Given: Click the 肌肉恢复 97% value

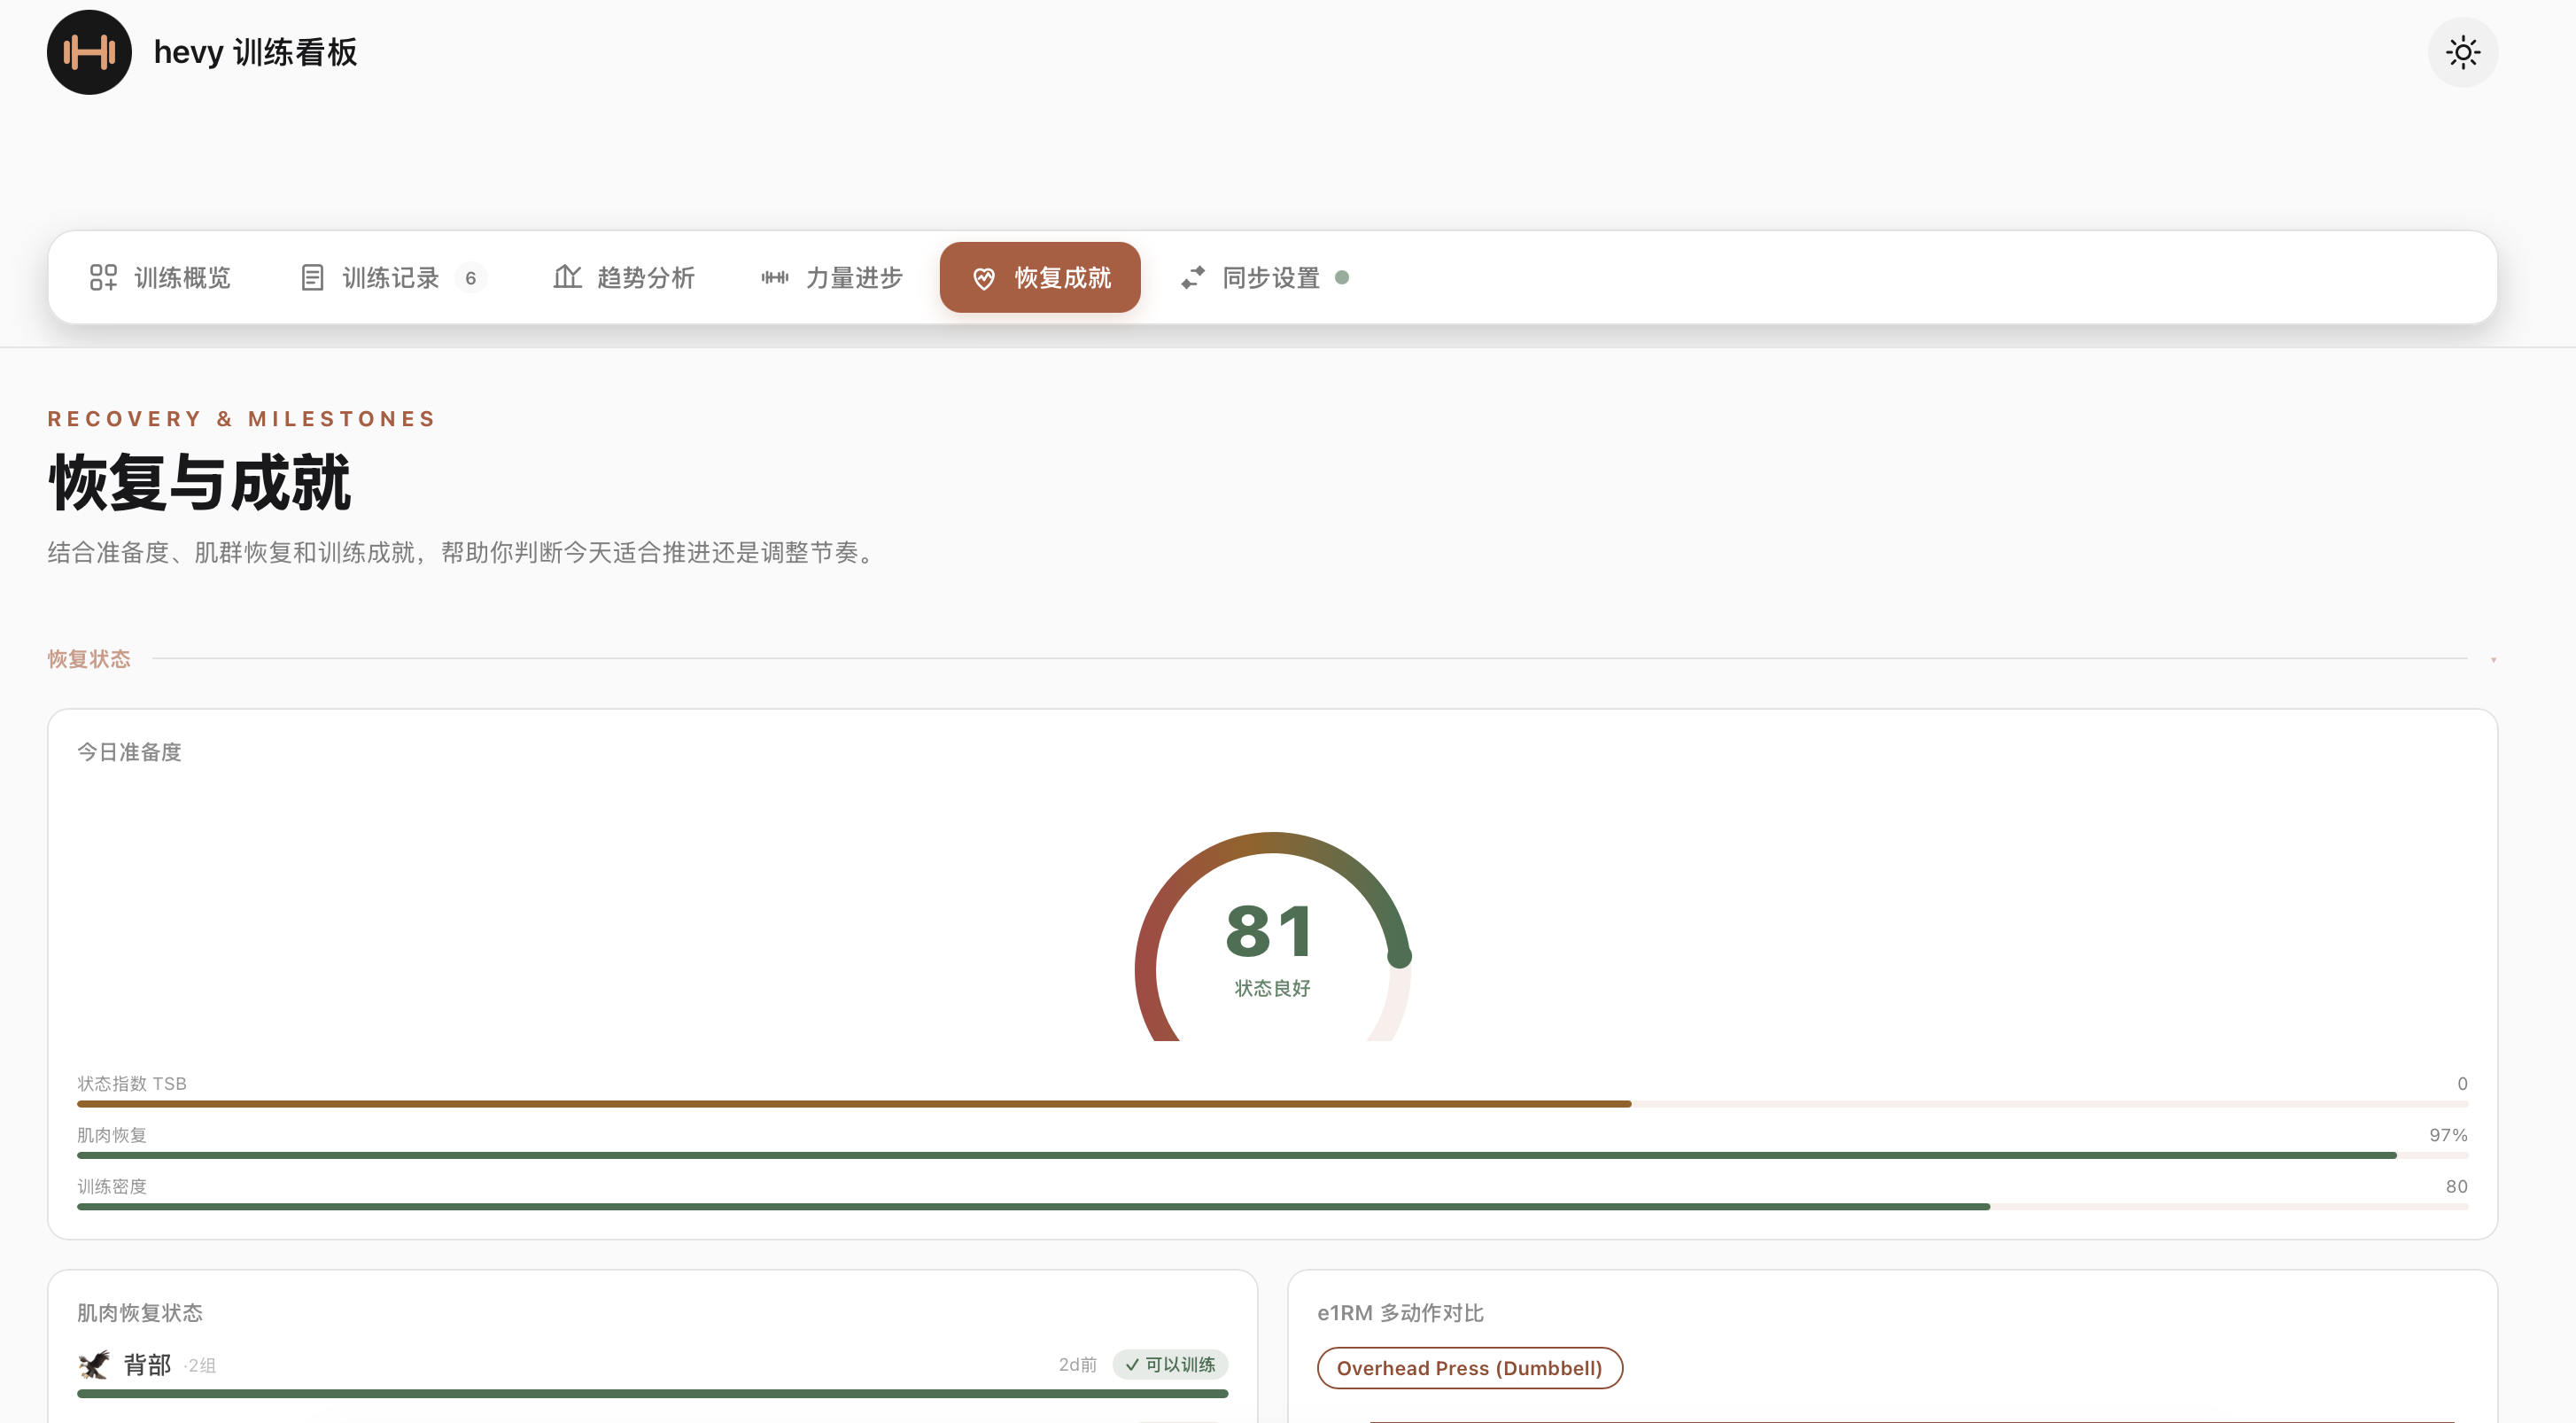Looking at the screenshot, I should [x=2448, y=1135].
